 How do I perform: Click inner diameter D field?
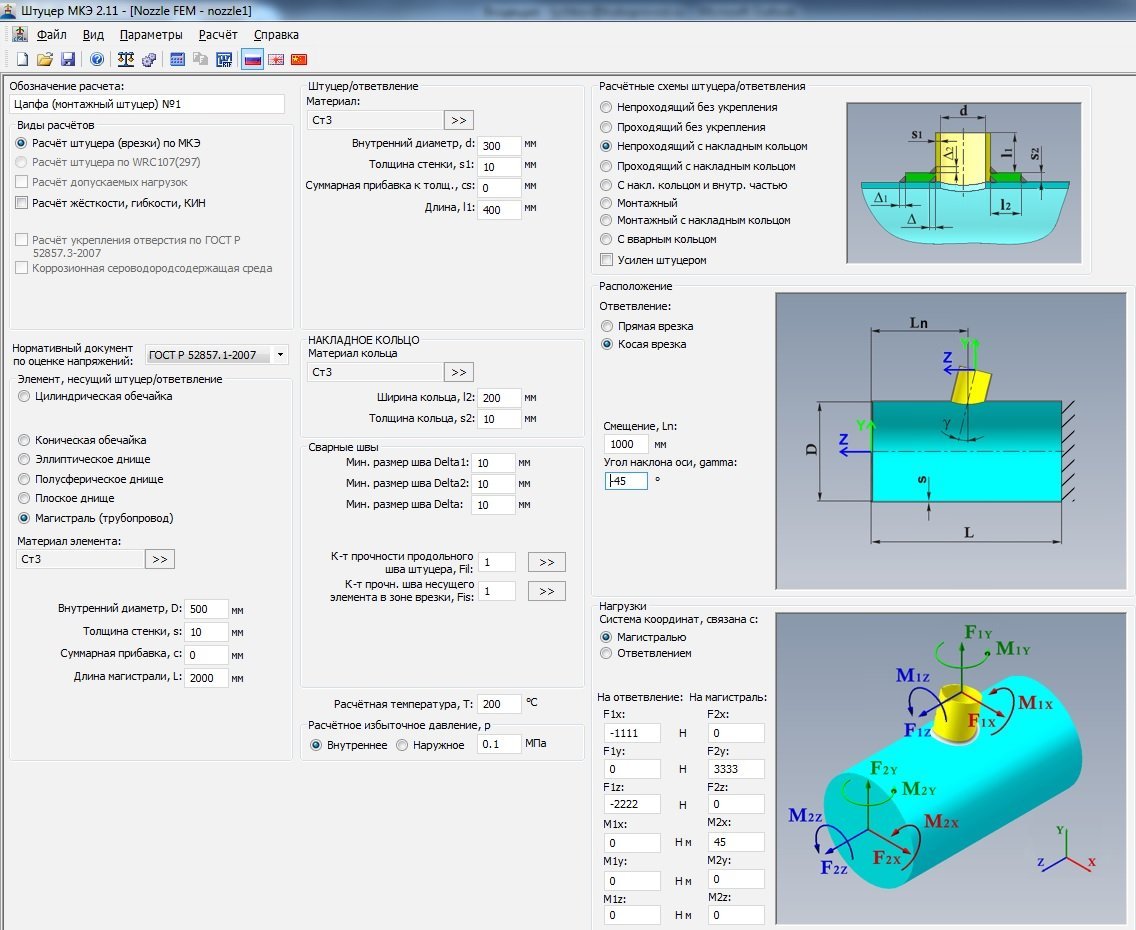click(206, 609)
